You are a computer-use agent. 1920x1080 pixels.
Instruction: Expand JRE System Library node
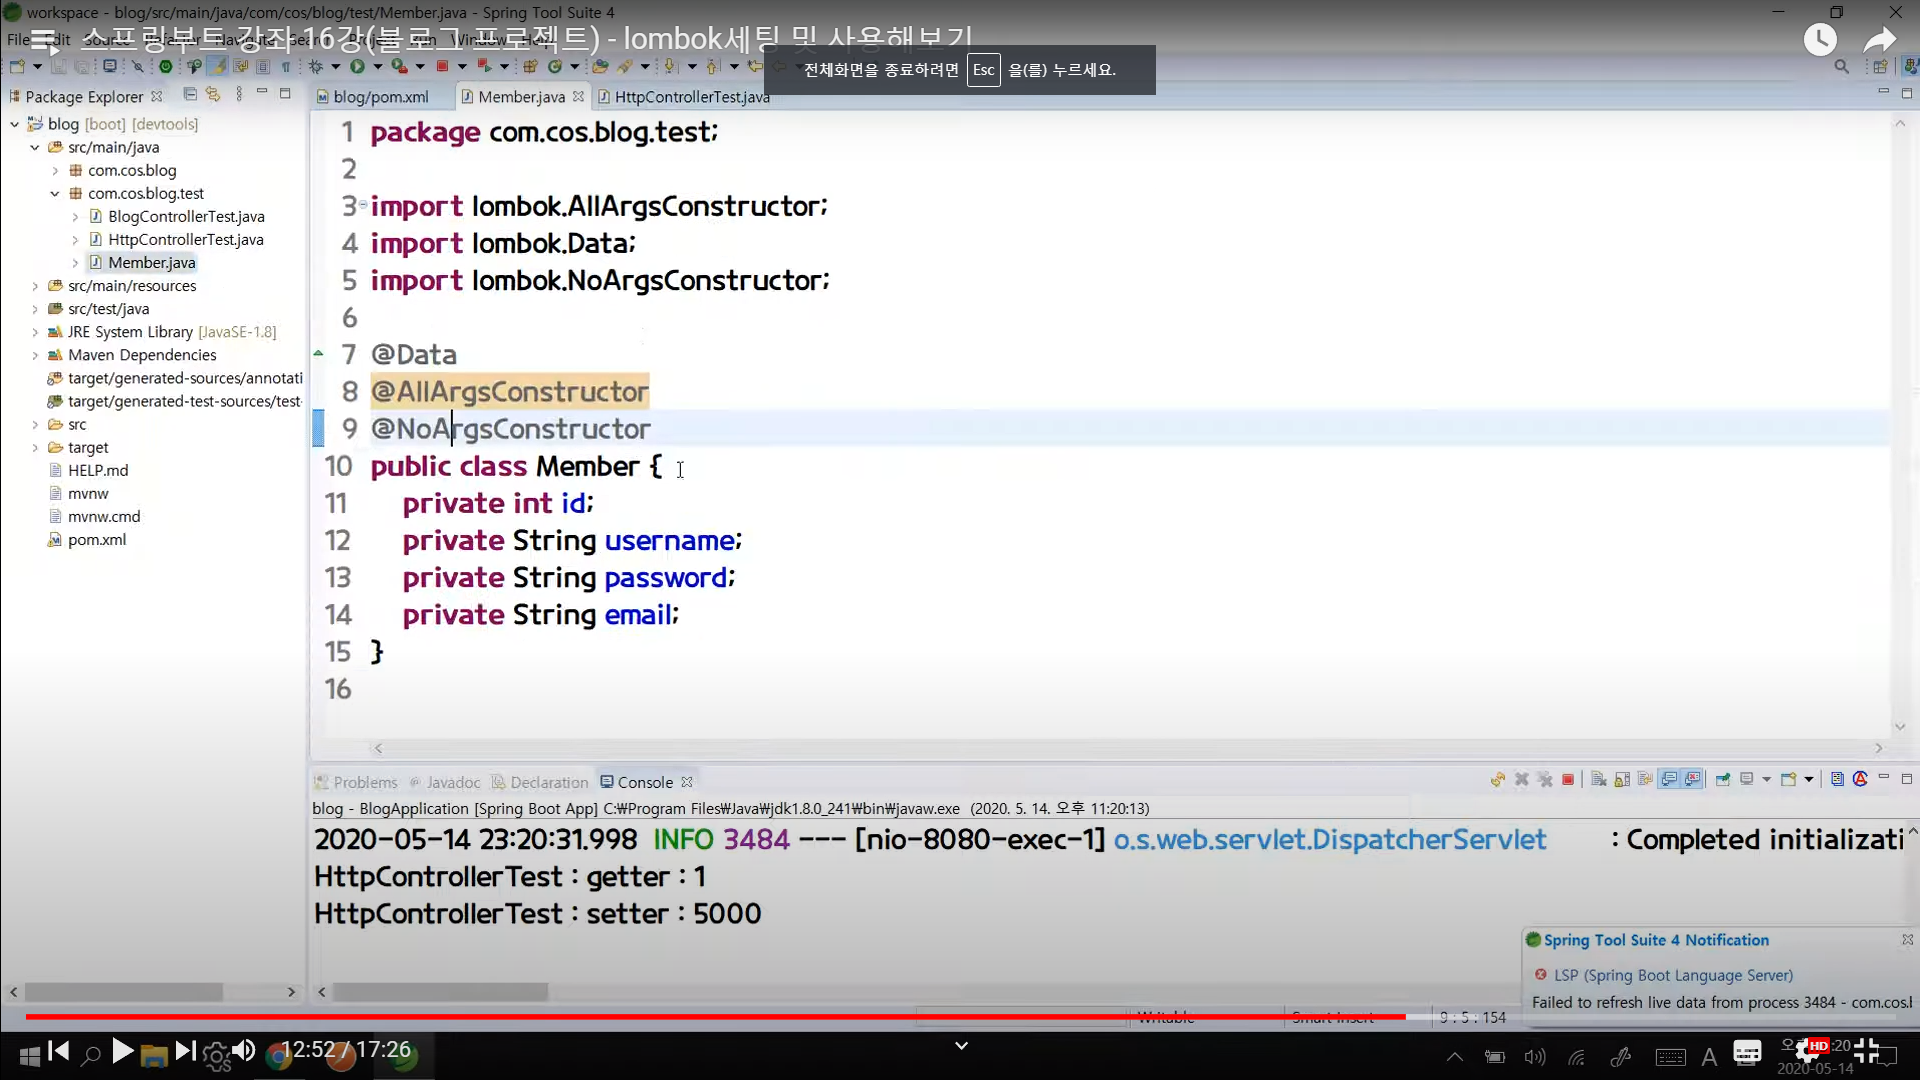pyautogui.click(x=34, y=332)
